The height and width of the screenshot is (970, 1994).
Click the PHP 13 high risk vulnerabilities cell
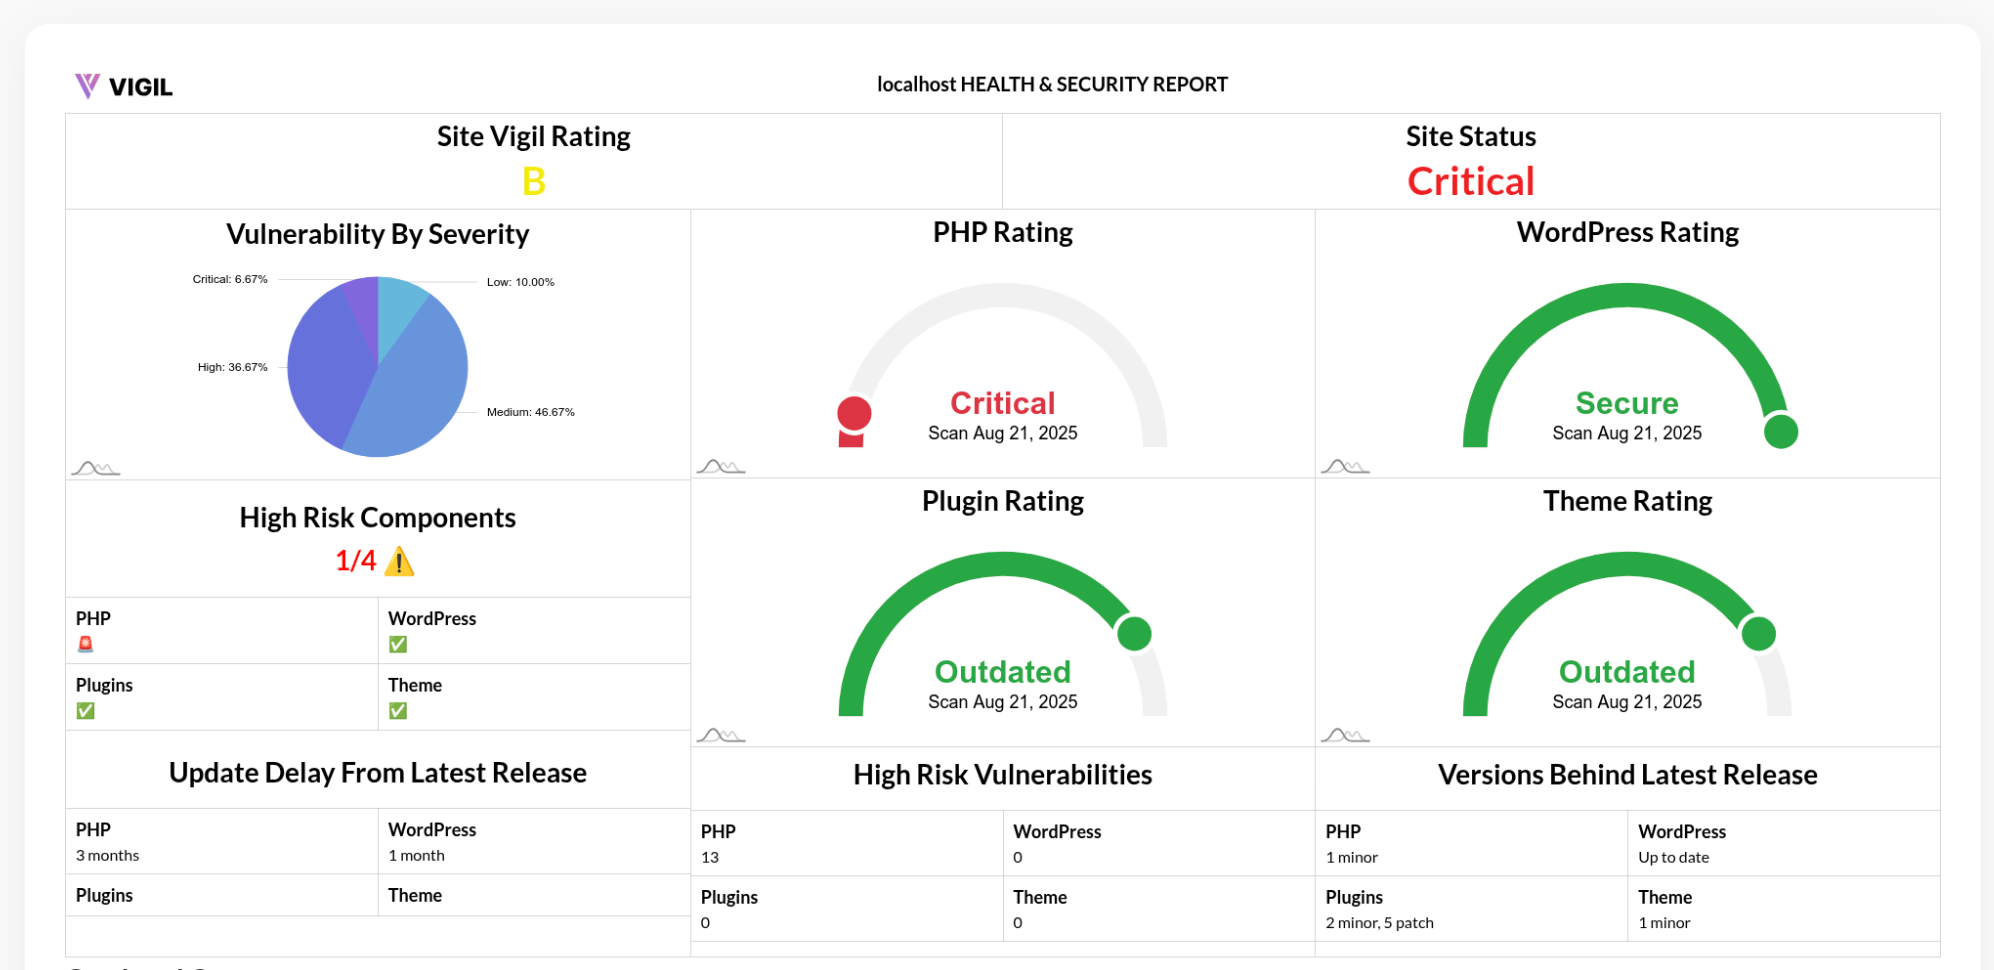[x=846, y=844]
